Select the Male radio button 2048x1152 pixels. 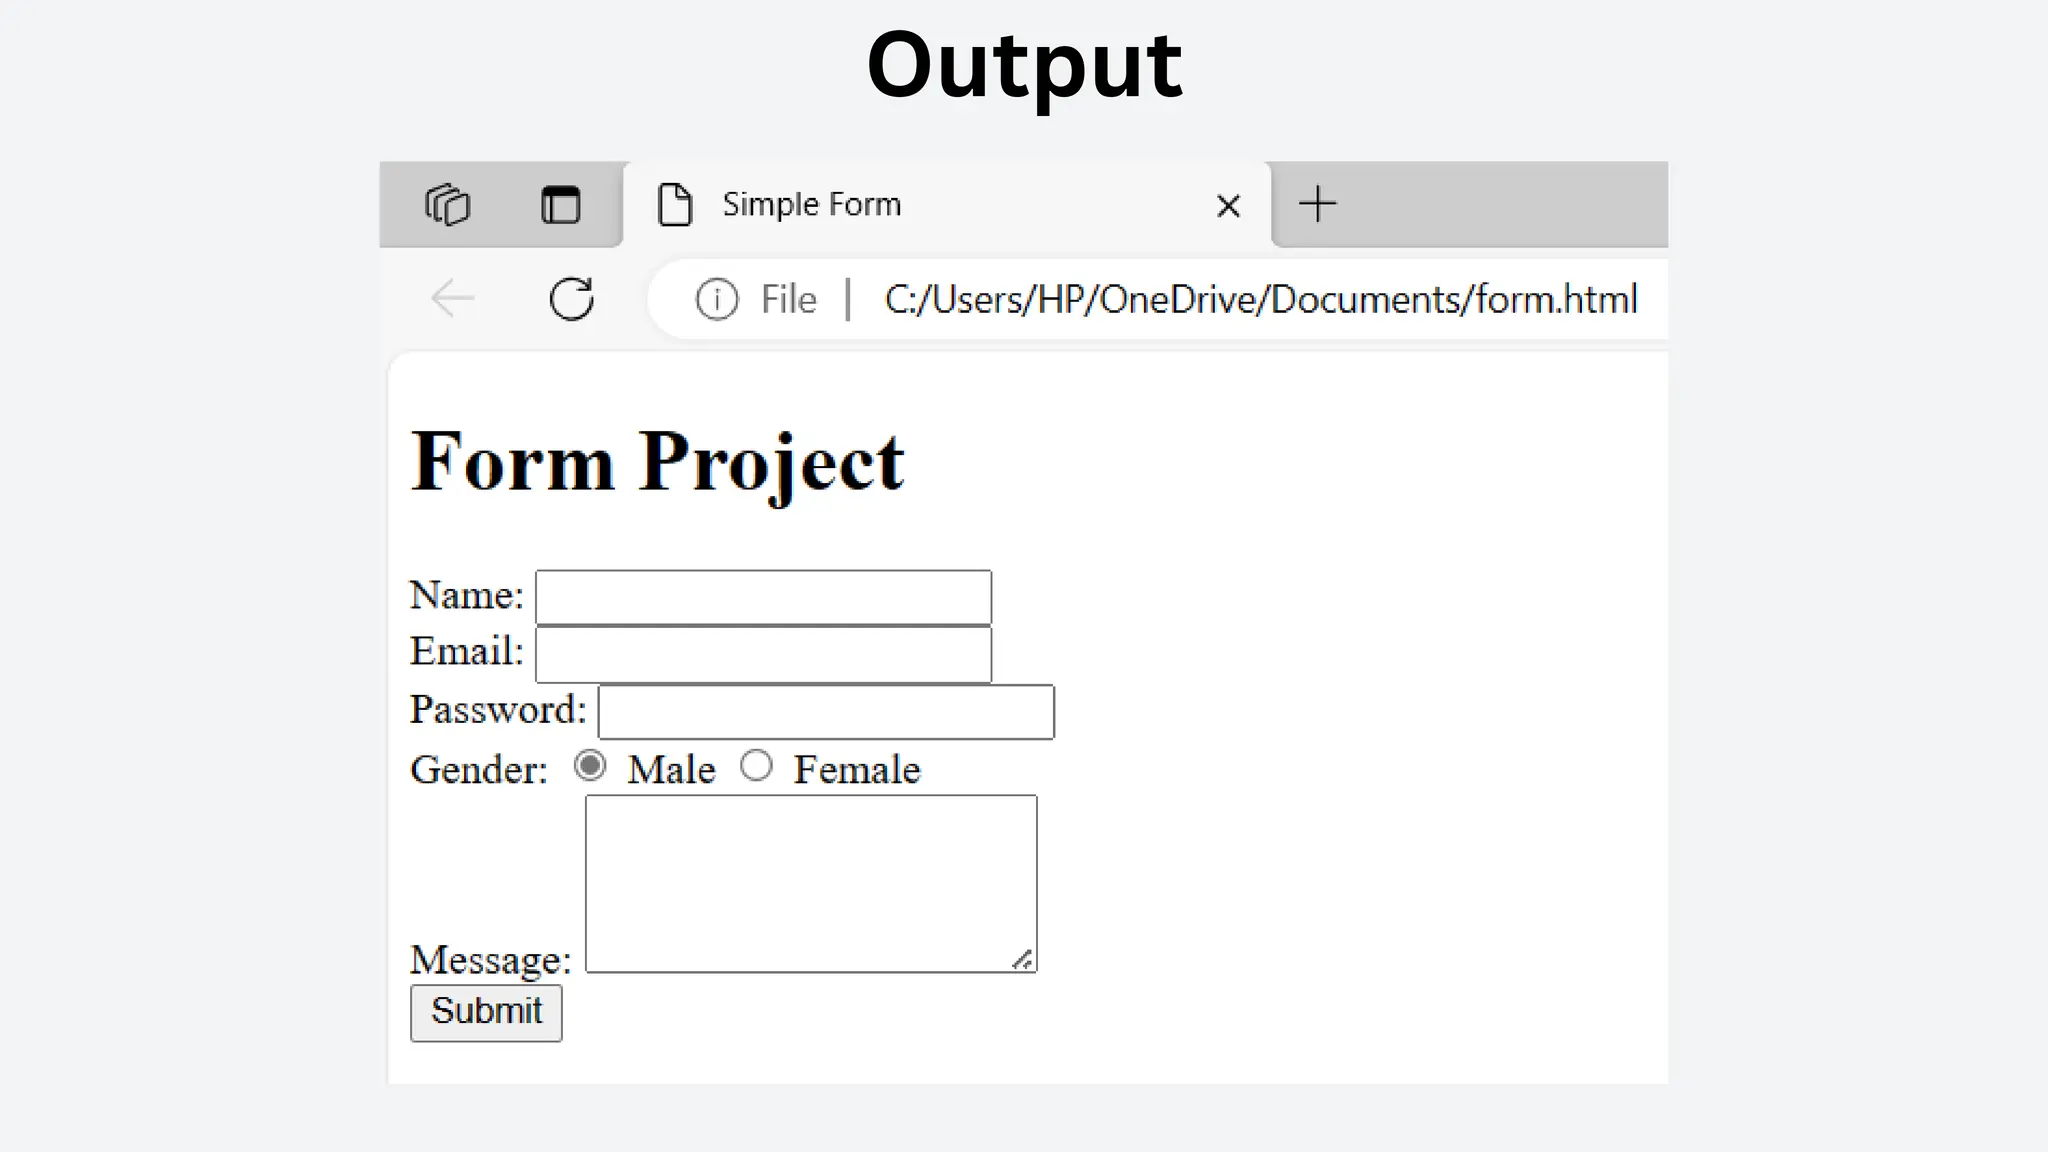coord(590,766)
